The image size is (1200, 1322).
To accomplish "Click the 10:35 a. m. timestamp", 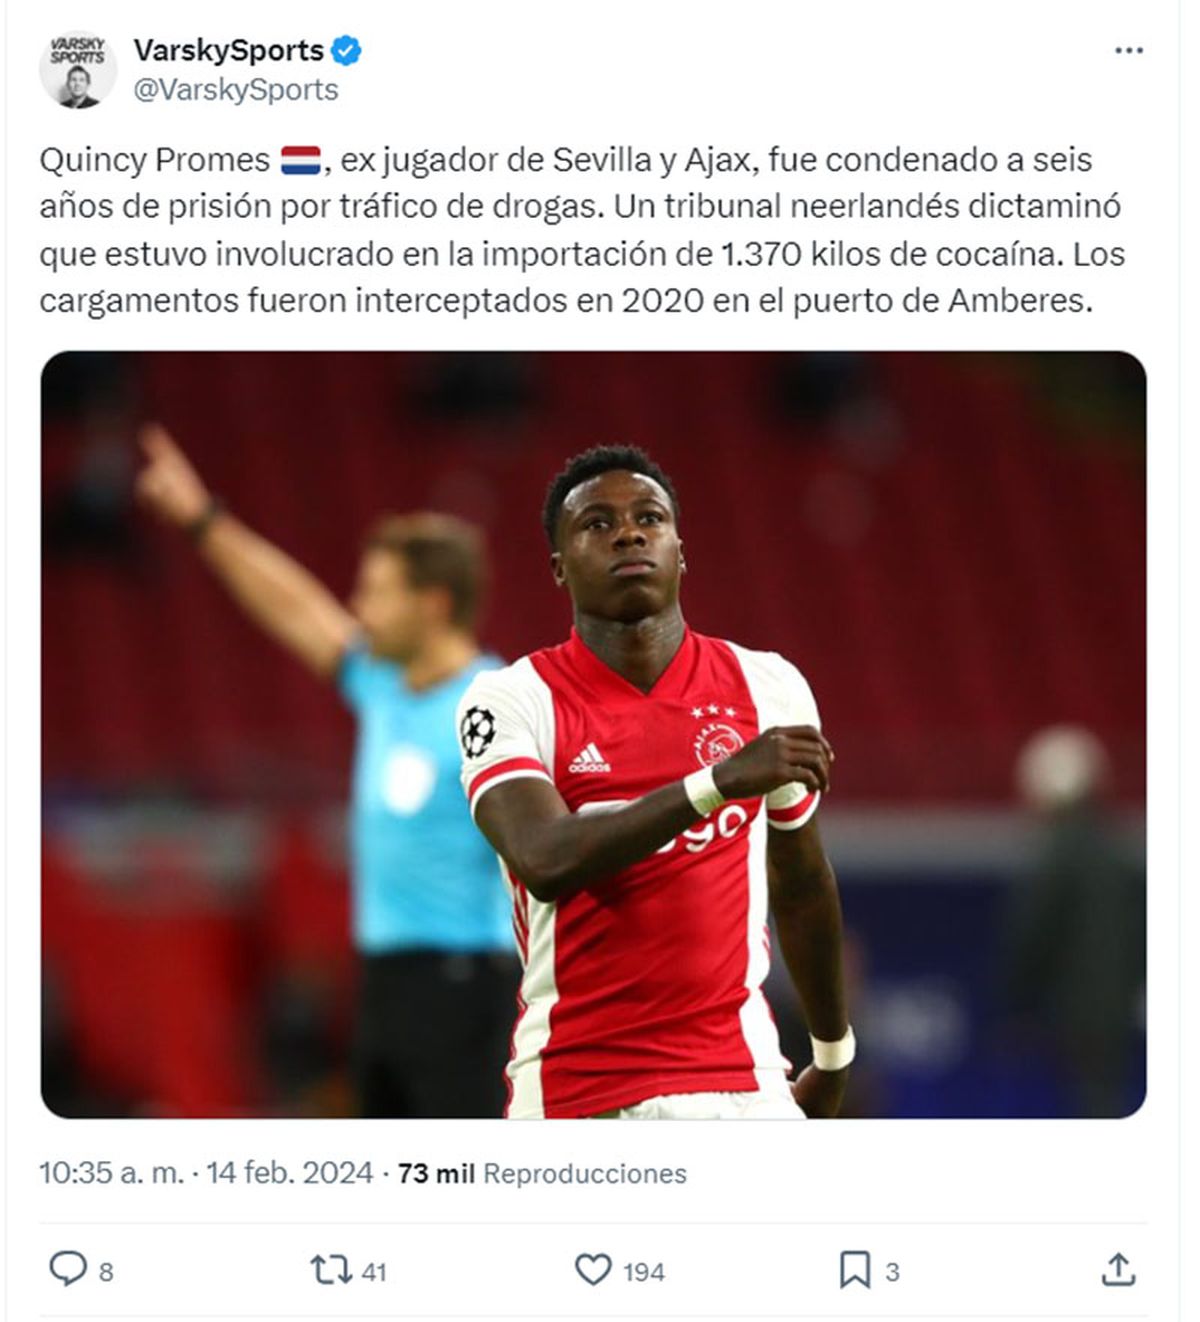I will tap(111, 1173).
